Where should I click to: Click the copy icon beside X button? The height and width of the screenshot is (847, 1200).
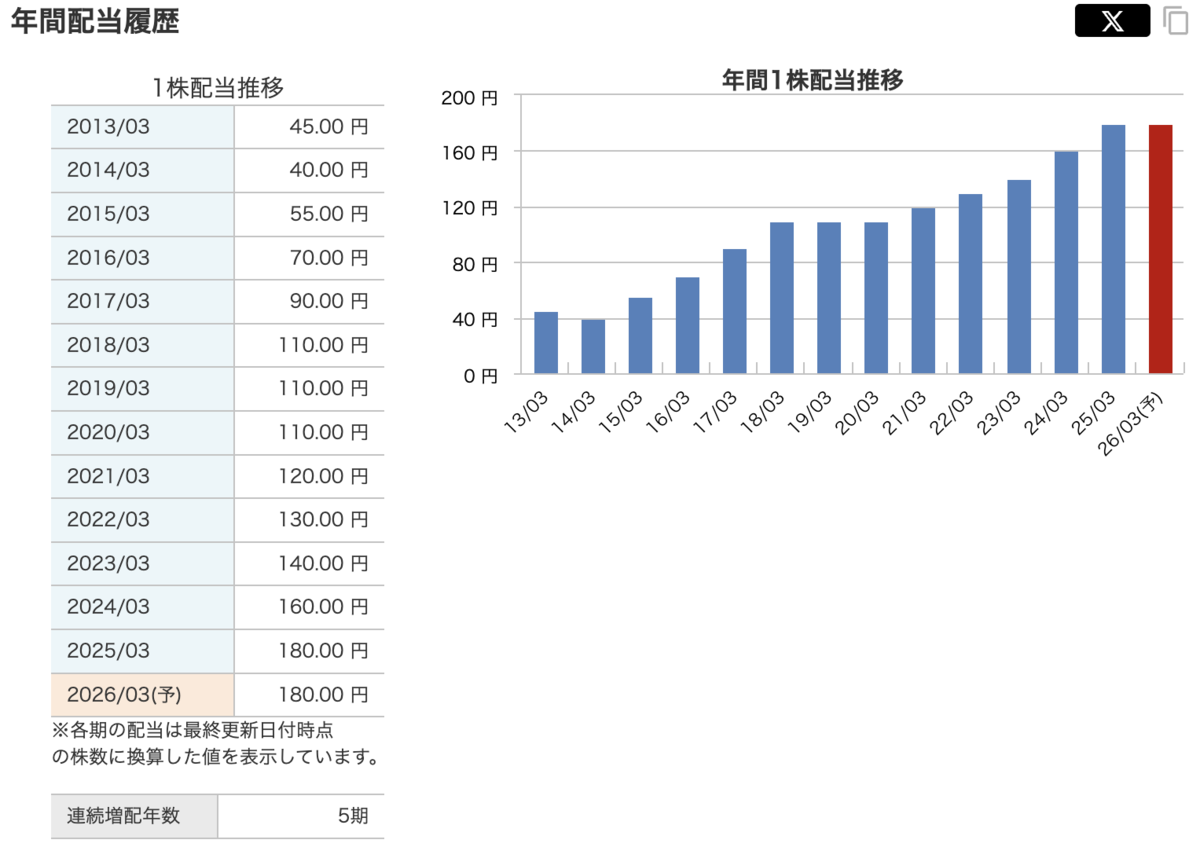pos(1174,21)
